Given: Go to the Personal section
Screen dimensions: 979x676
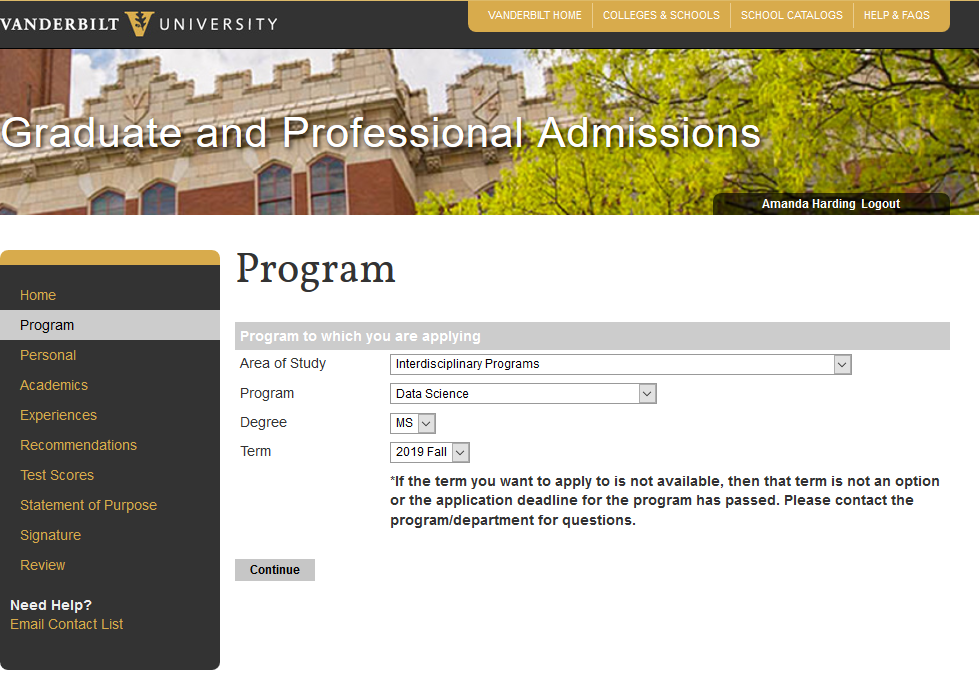Looking at the screenshot, I should 48,355.
